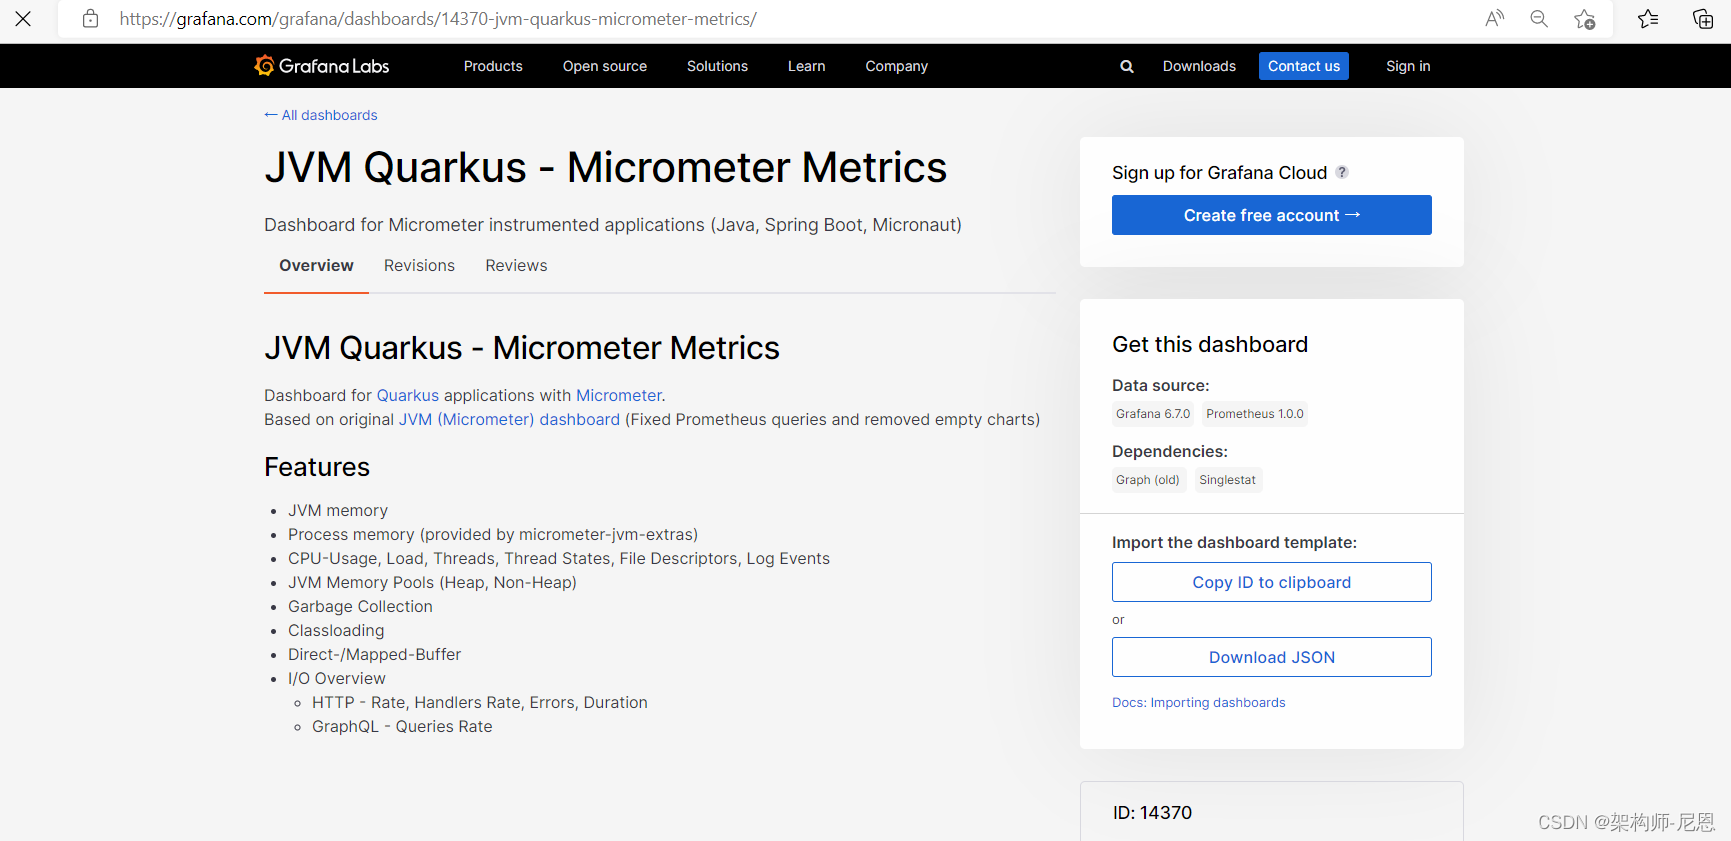
Task: Click Sign in link
Action: 1408,66
